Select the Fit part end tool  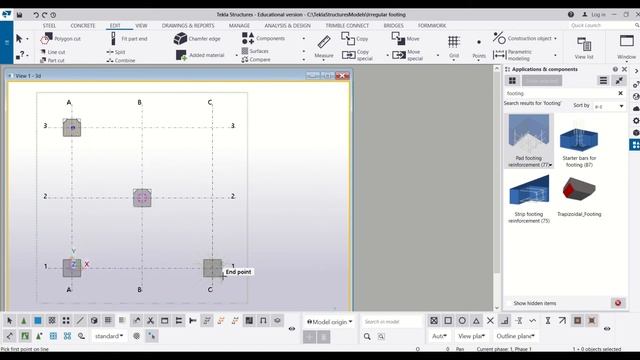[129, 39]
